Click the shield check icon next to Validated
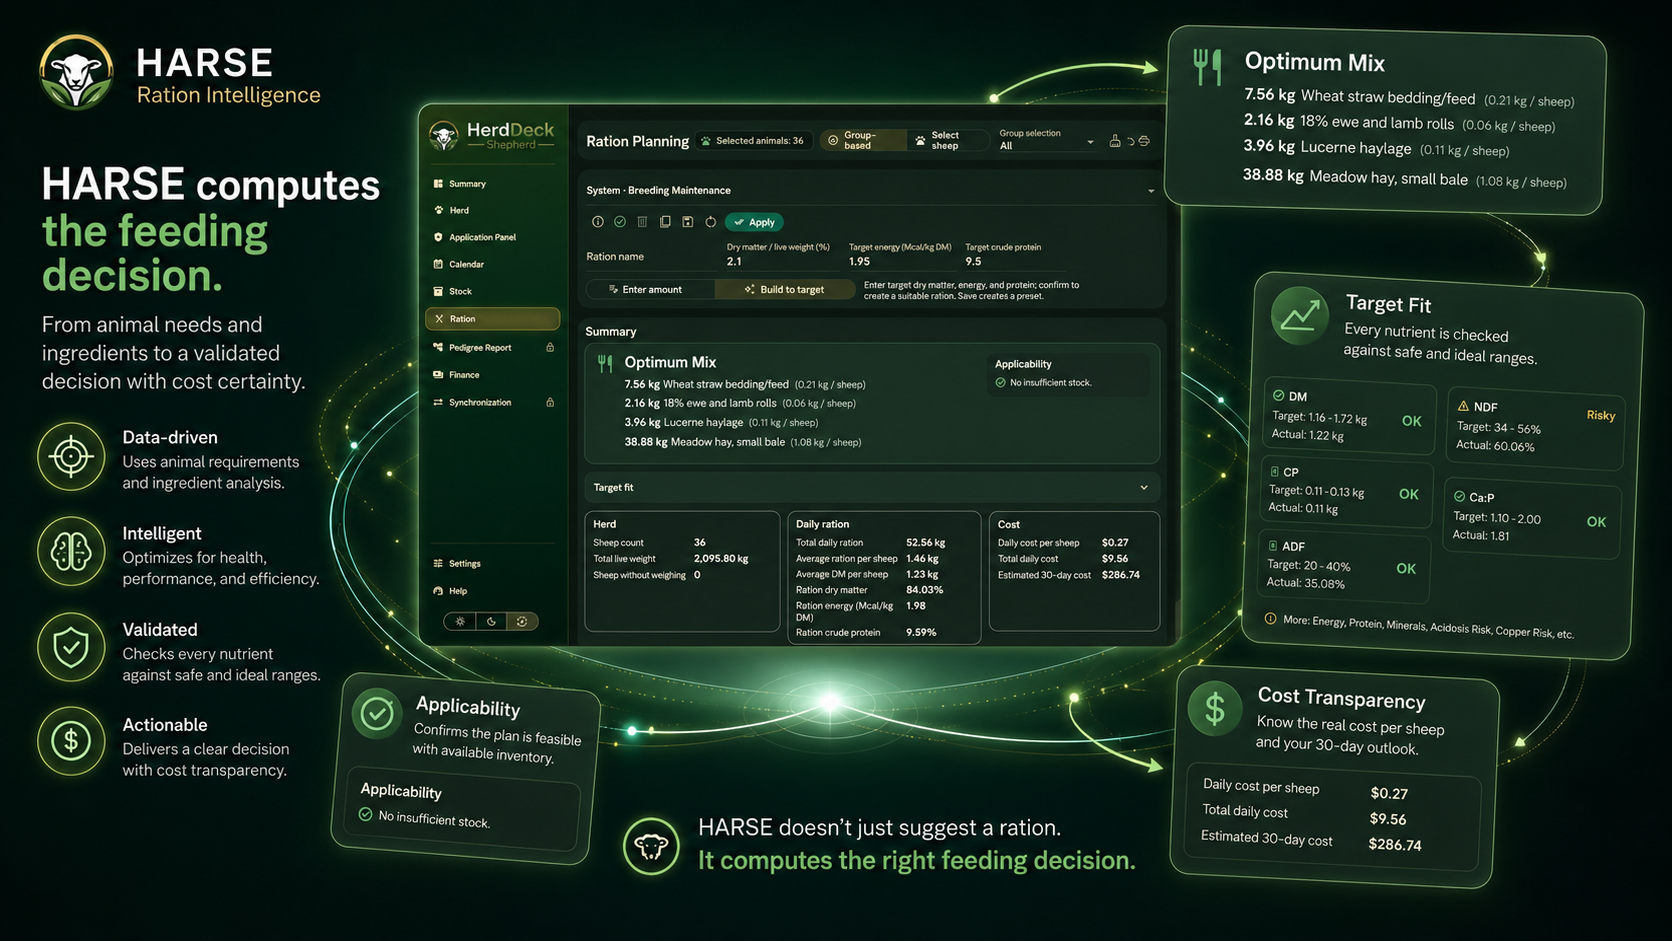1672x941 pixels. click(x=71, y=647)
